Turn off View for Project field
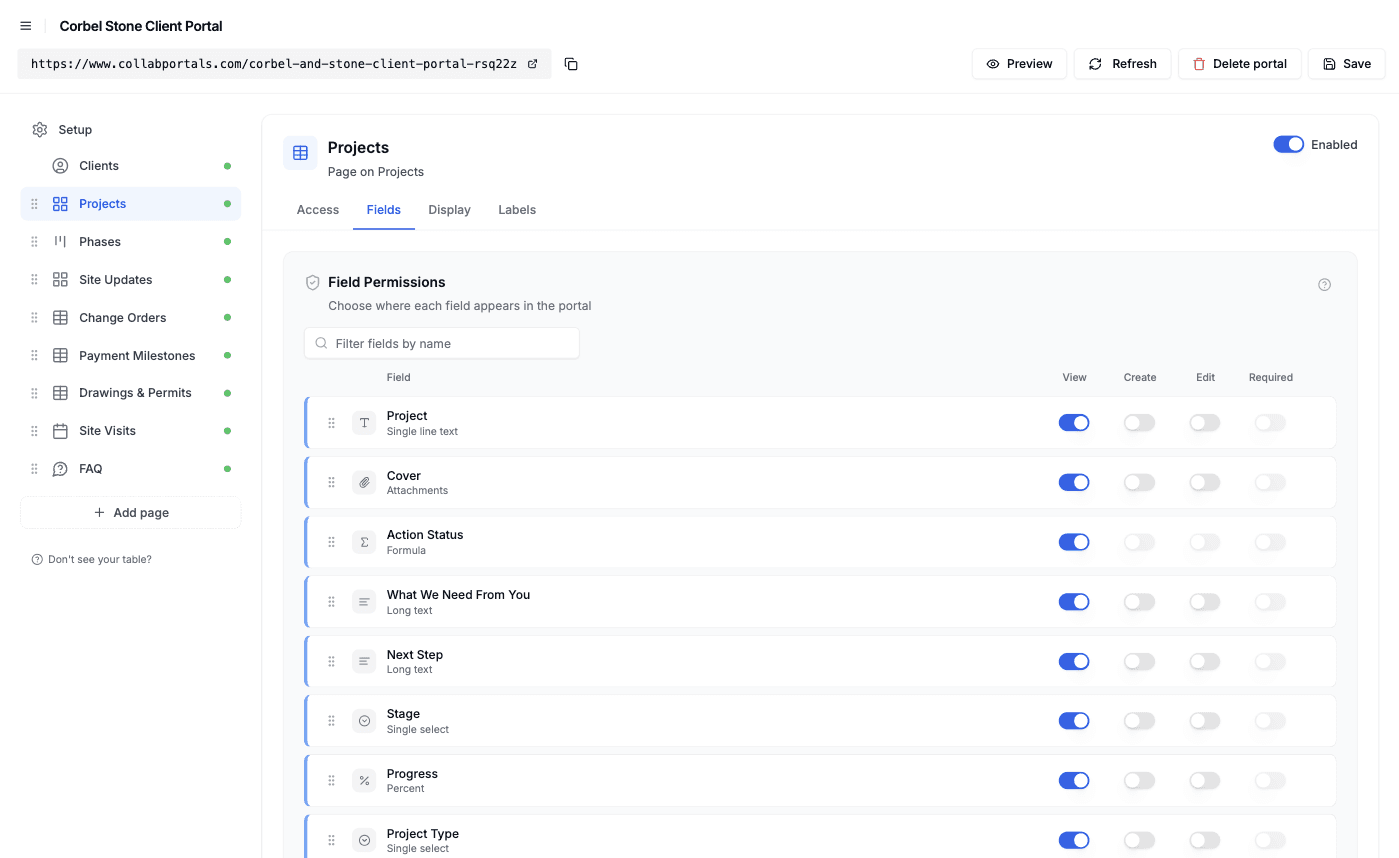Viewport: 1399px width, 858px height. coord(1074,423)
